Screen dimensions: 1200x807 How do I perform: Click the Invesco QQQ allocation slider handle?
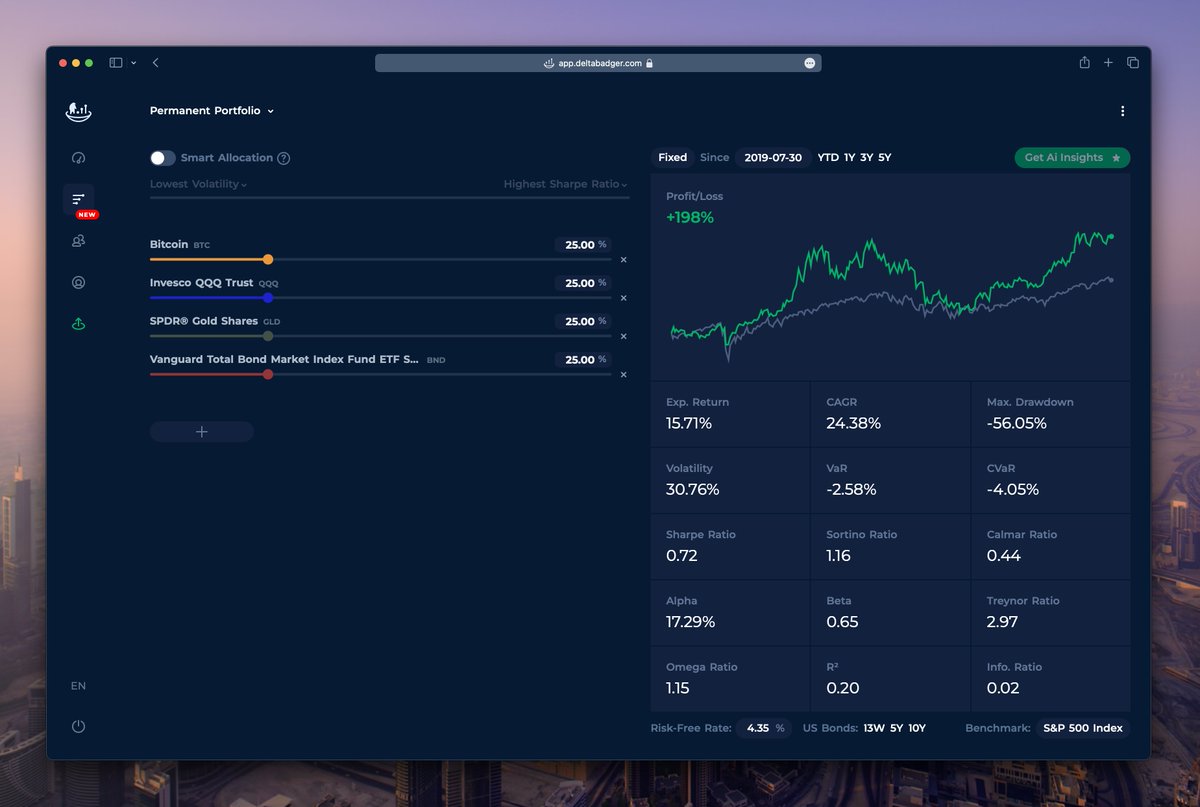(x=268, y=298)
